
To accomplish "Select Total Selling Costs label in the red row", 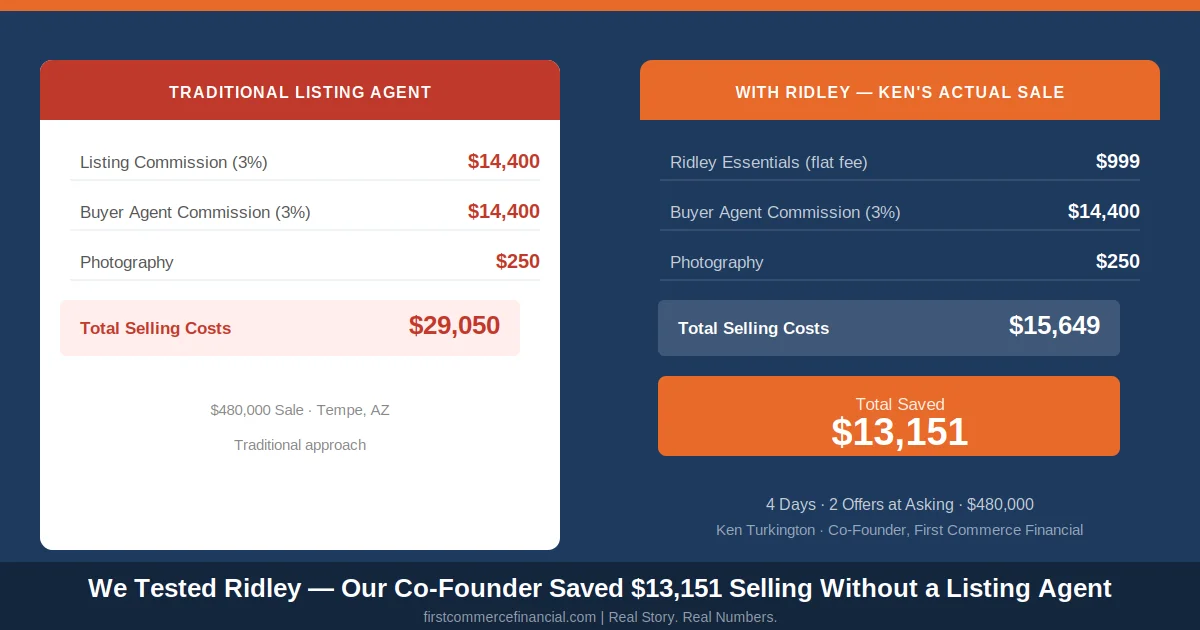I will pyautogui.click(x=155, y=328).
